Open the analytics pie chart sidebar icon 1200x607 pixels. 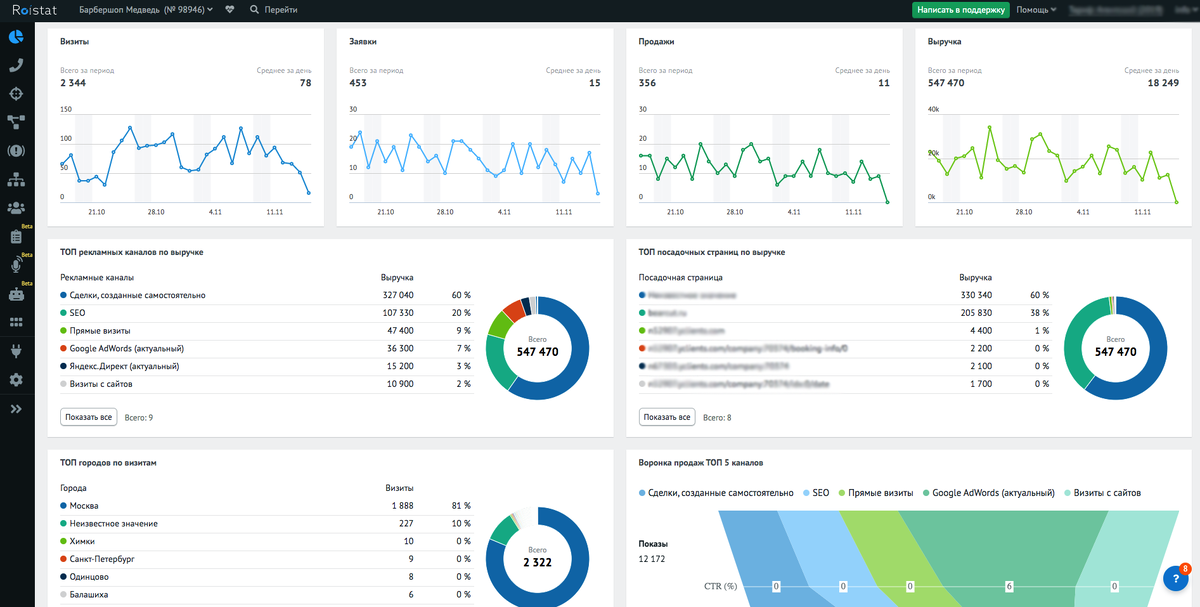[x=16, y=37]
